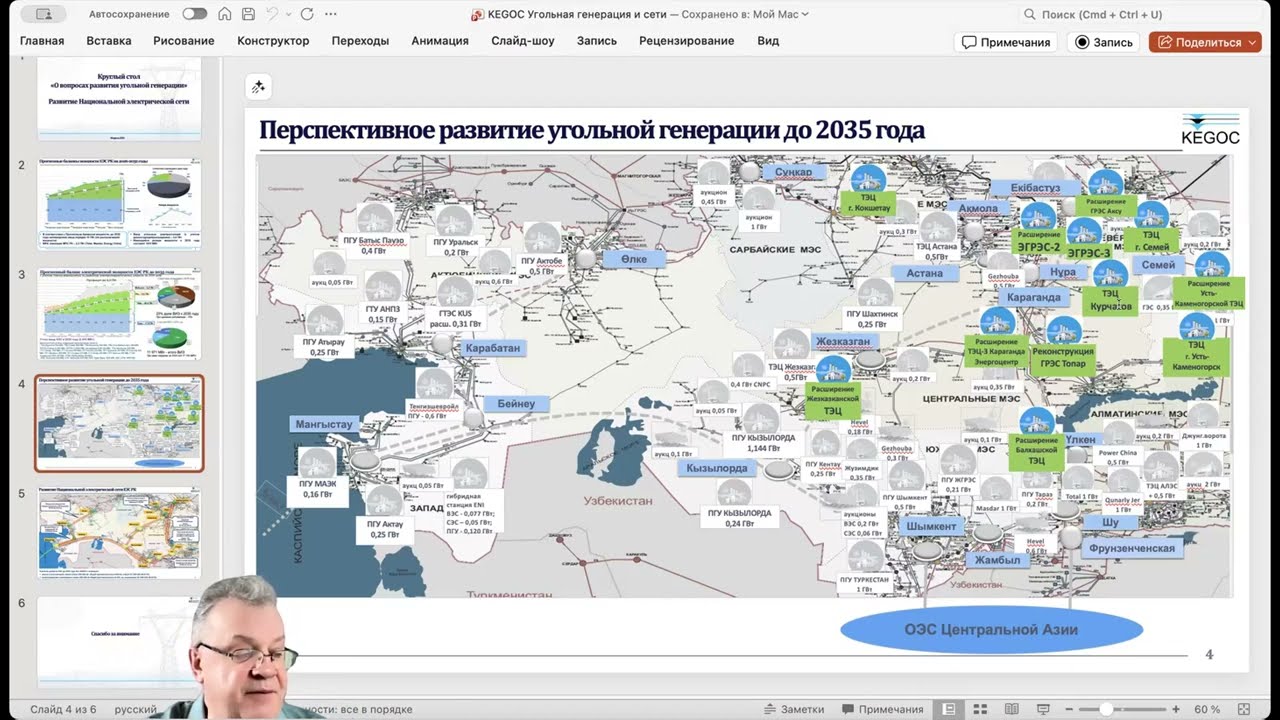Click the Redo circular arrow icon
This screenshot has width=1280, height=720.
click(x=307, y=14)
